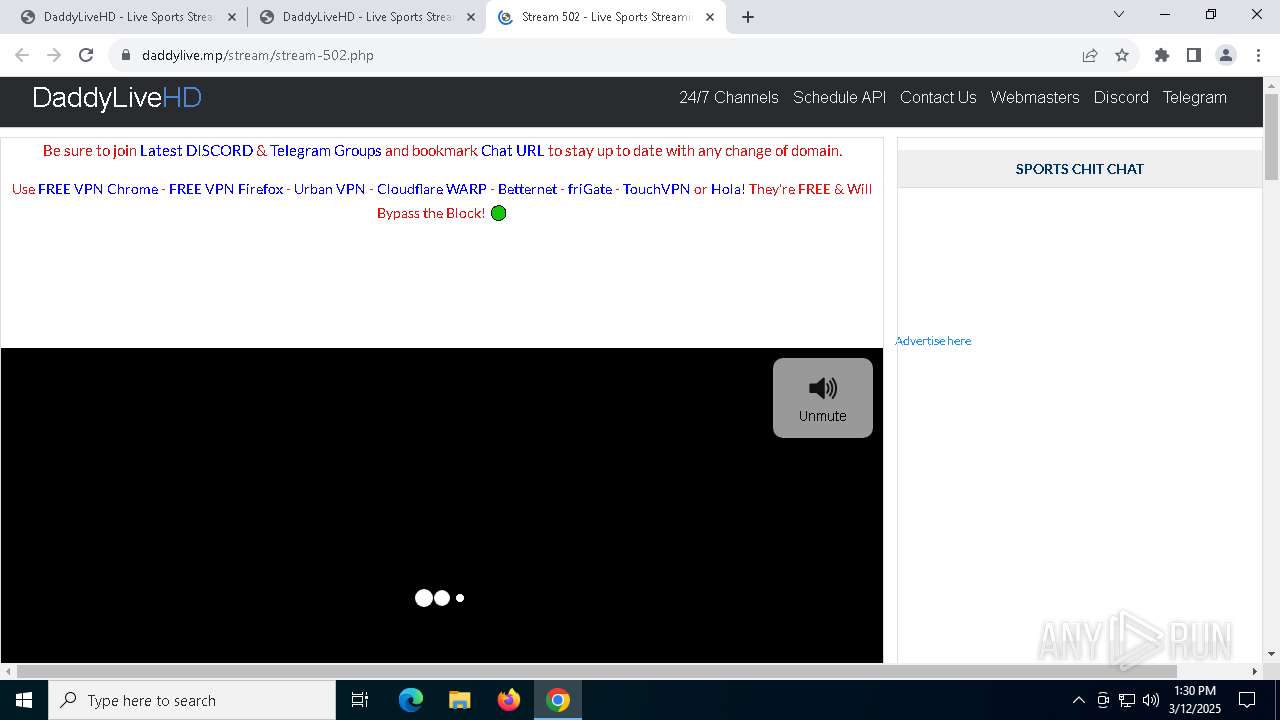Click the scroll down arrow of page scrollbar

(x=1271, y=654)
